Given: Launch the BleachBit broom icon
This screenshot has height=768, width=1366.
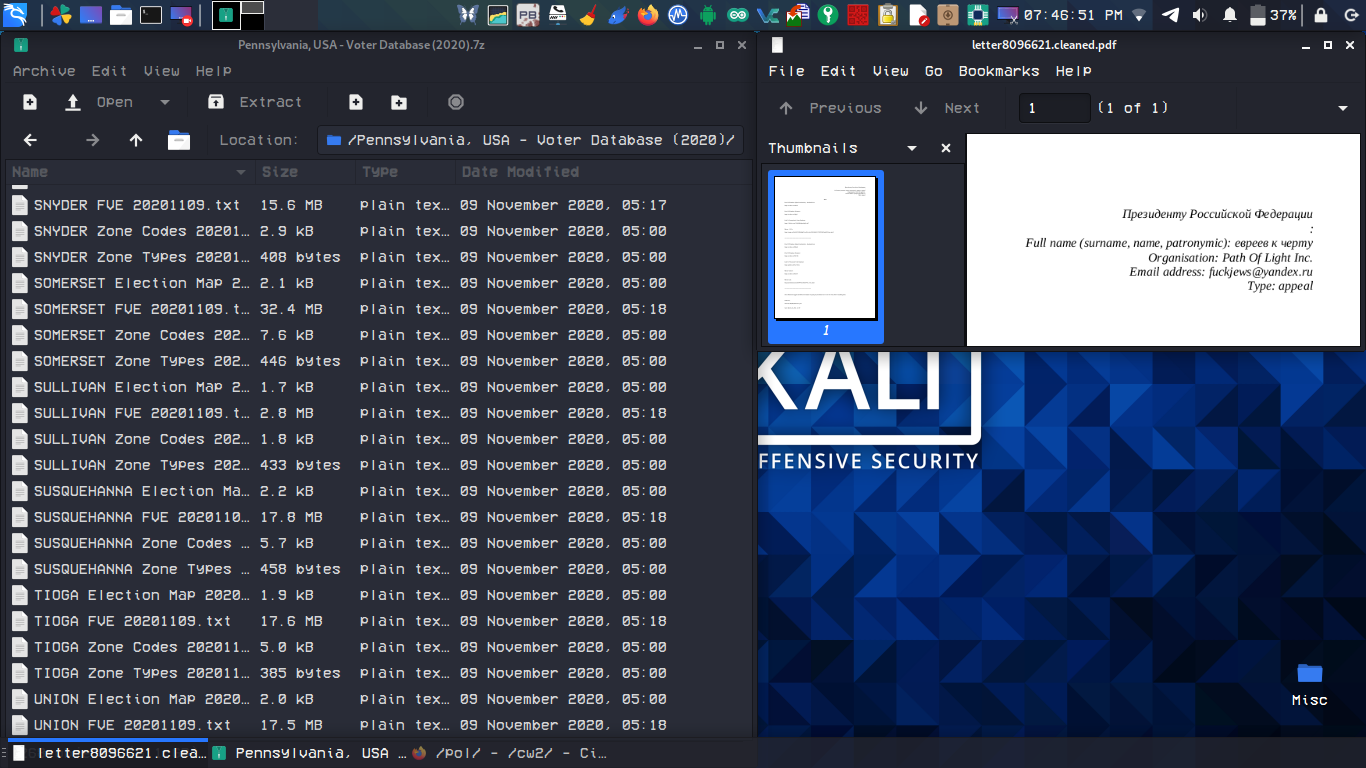Looking at the screenshot, I should tap(588, 15).
